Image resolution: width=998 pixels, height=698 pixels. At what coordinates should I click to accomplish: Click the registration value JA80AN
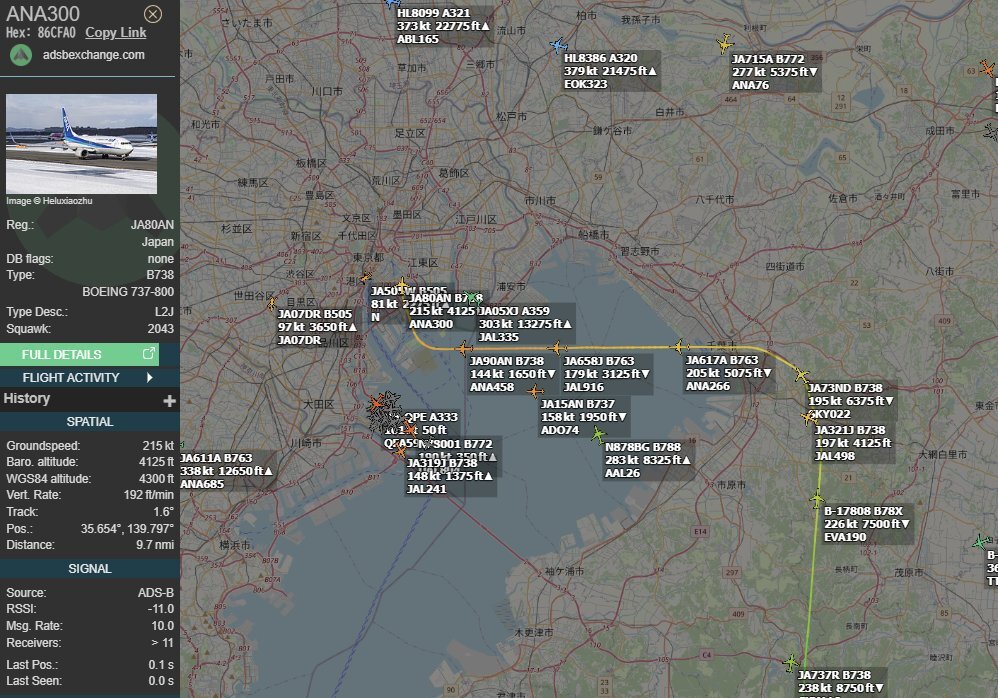click(x=152, y=225)
